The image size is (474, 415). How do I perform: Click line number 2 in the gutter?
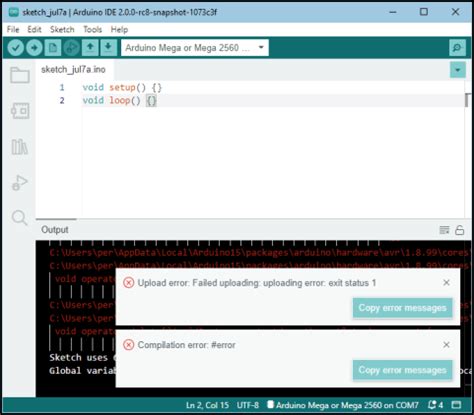tap(62, 101)
